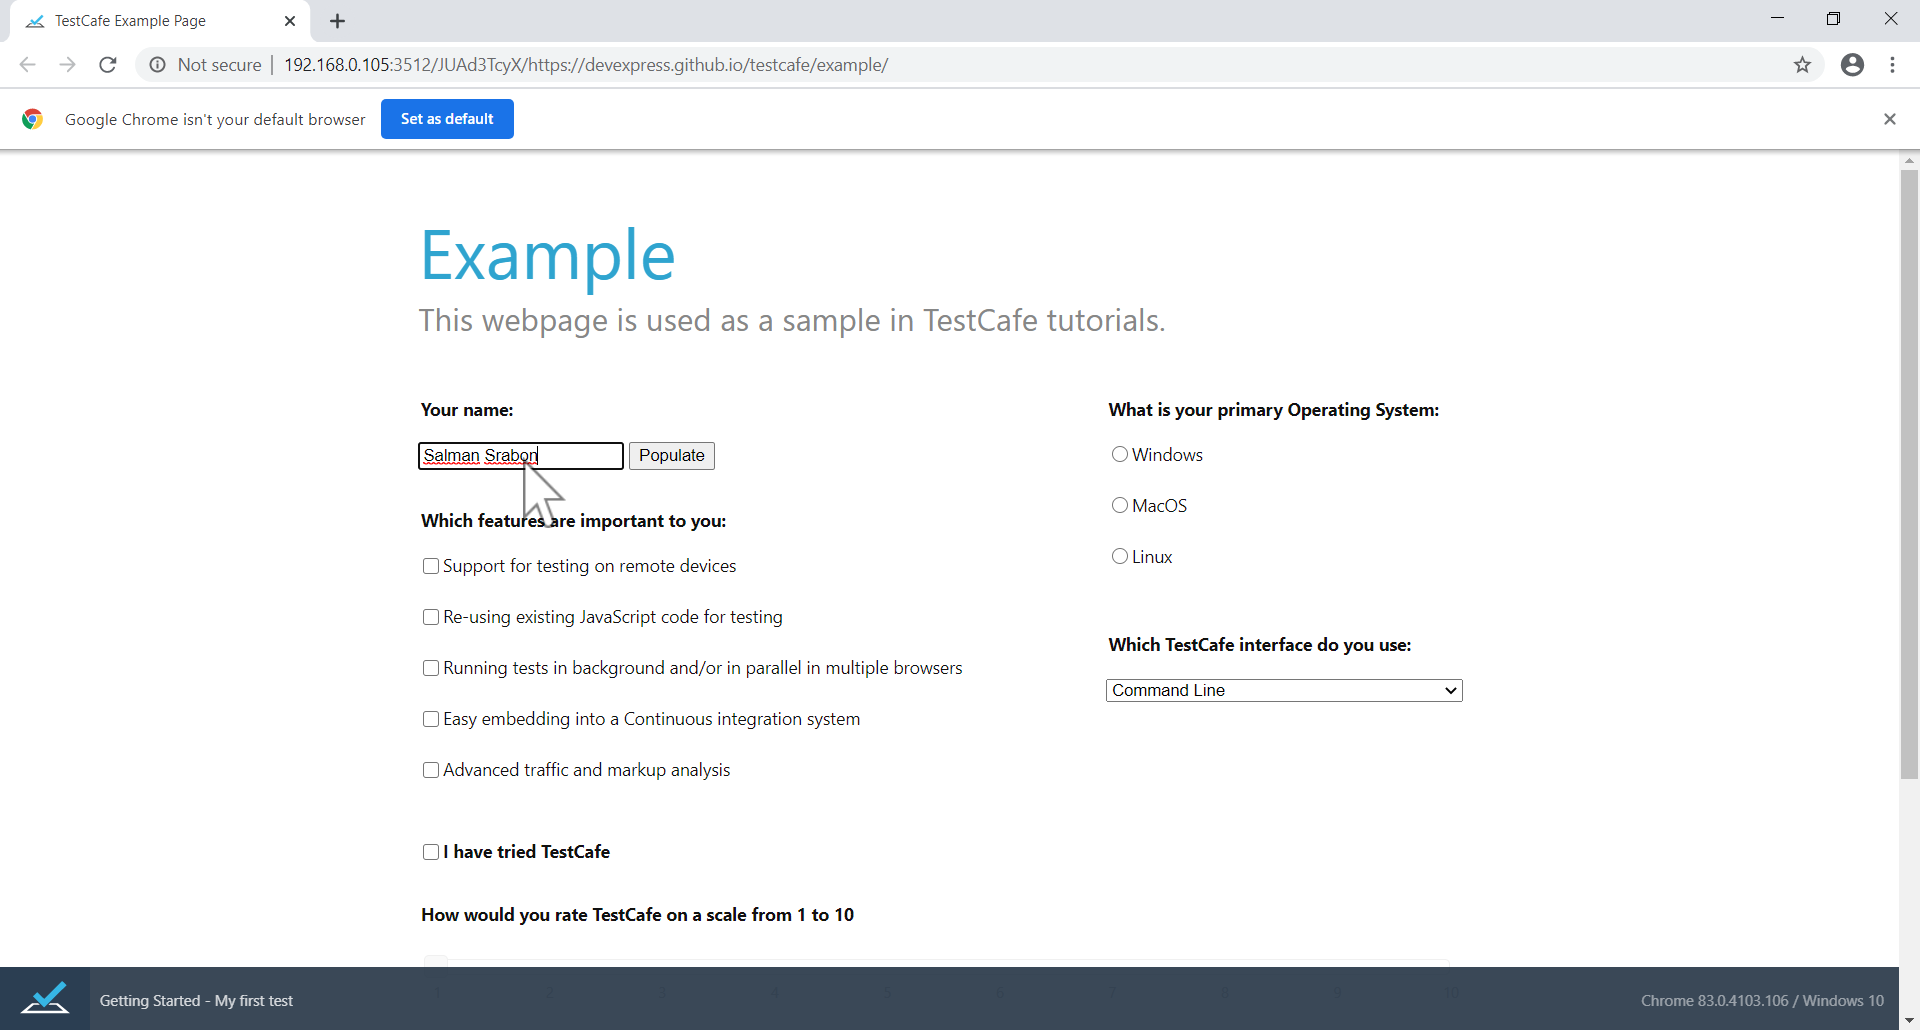Check Support for testing on remote devices
1920x1030 pixels.
click(431, 566)
